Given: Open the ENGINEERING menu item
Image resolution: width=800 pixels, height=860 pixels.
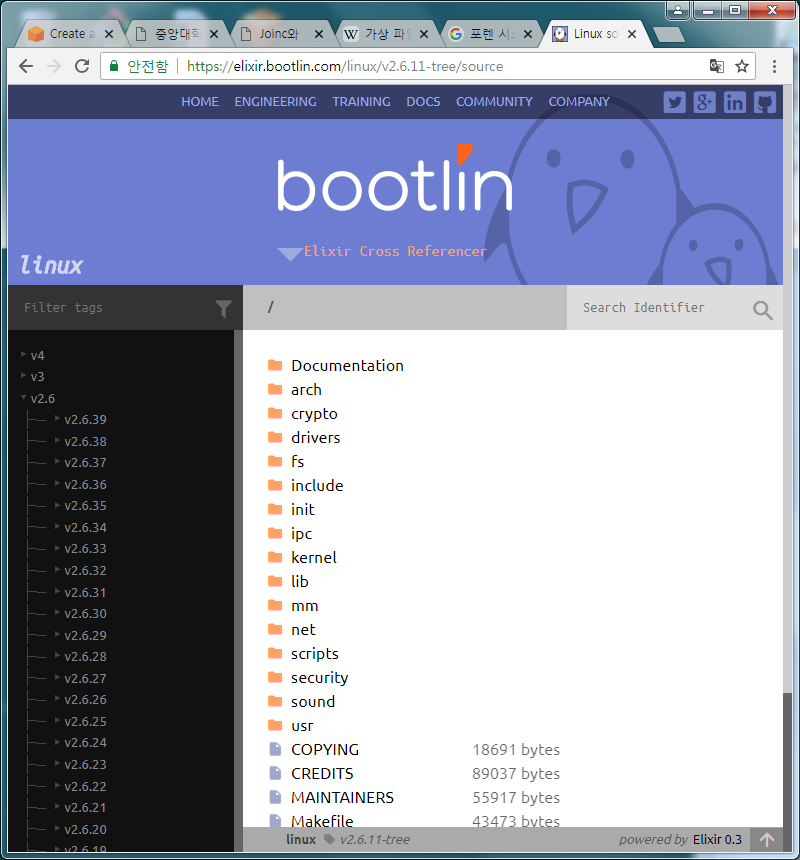Looking at the screenshot, I should click(275, 102).
